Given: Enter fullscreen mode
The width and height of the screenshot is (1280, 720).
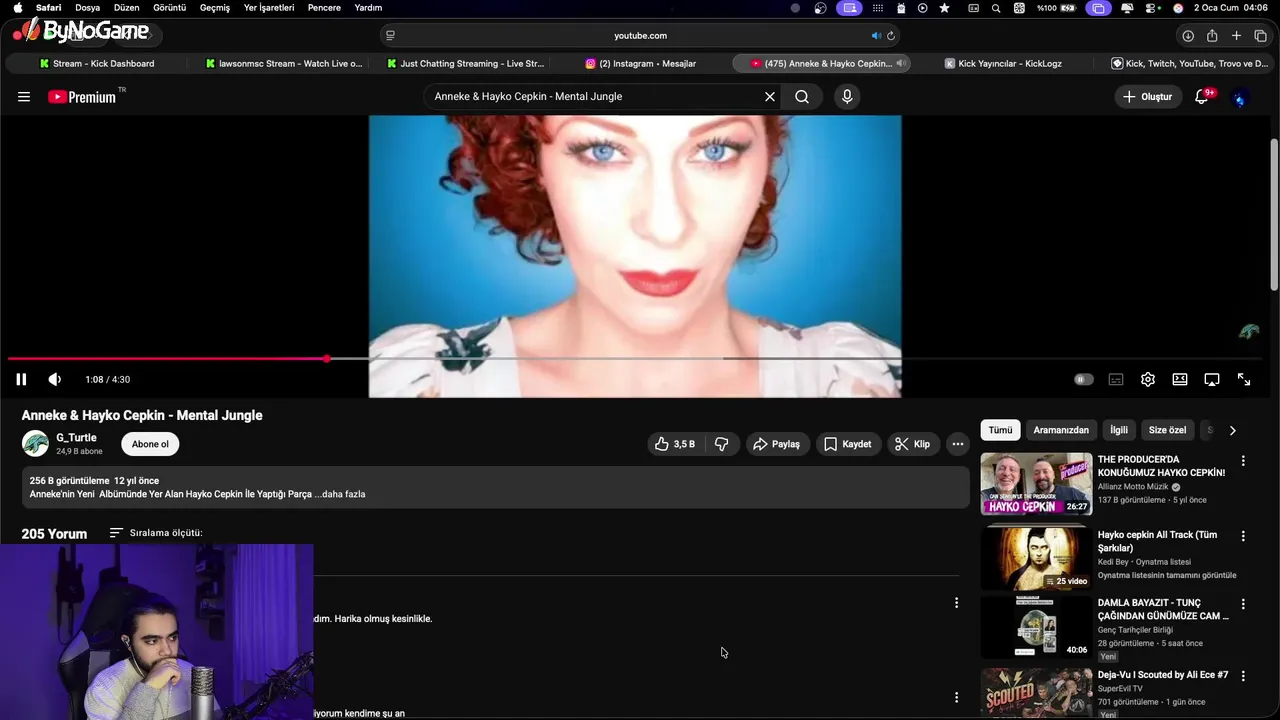Looking at the screenshot, I should click(1244, 379).
